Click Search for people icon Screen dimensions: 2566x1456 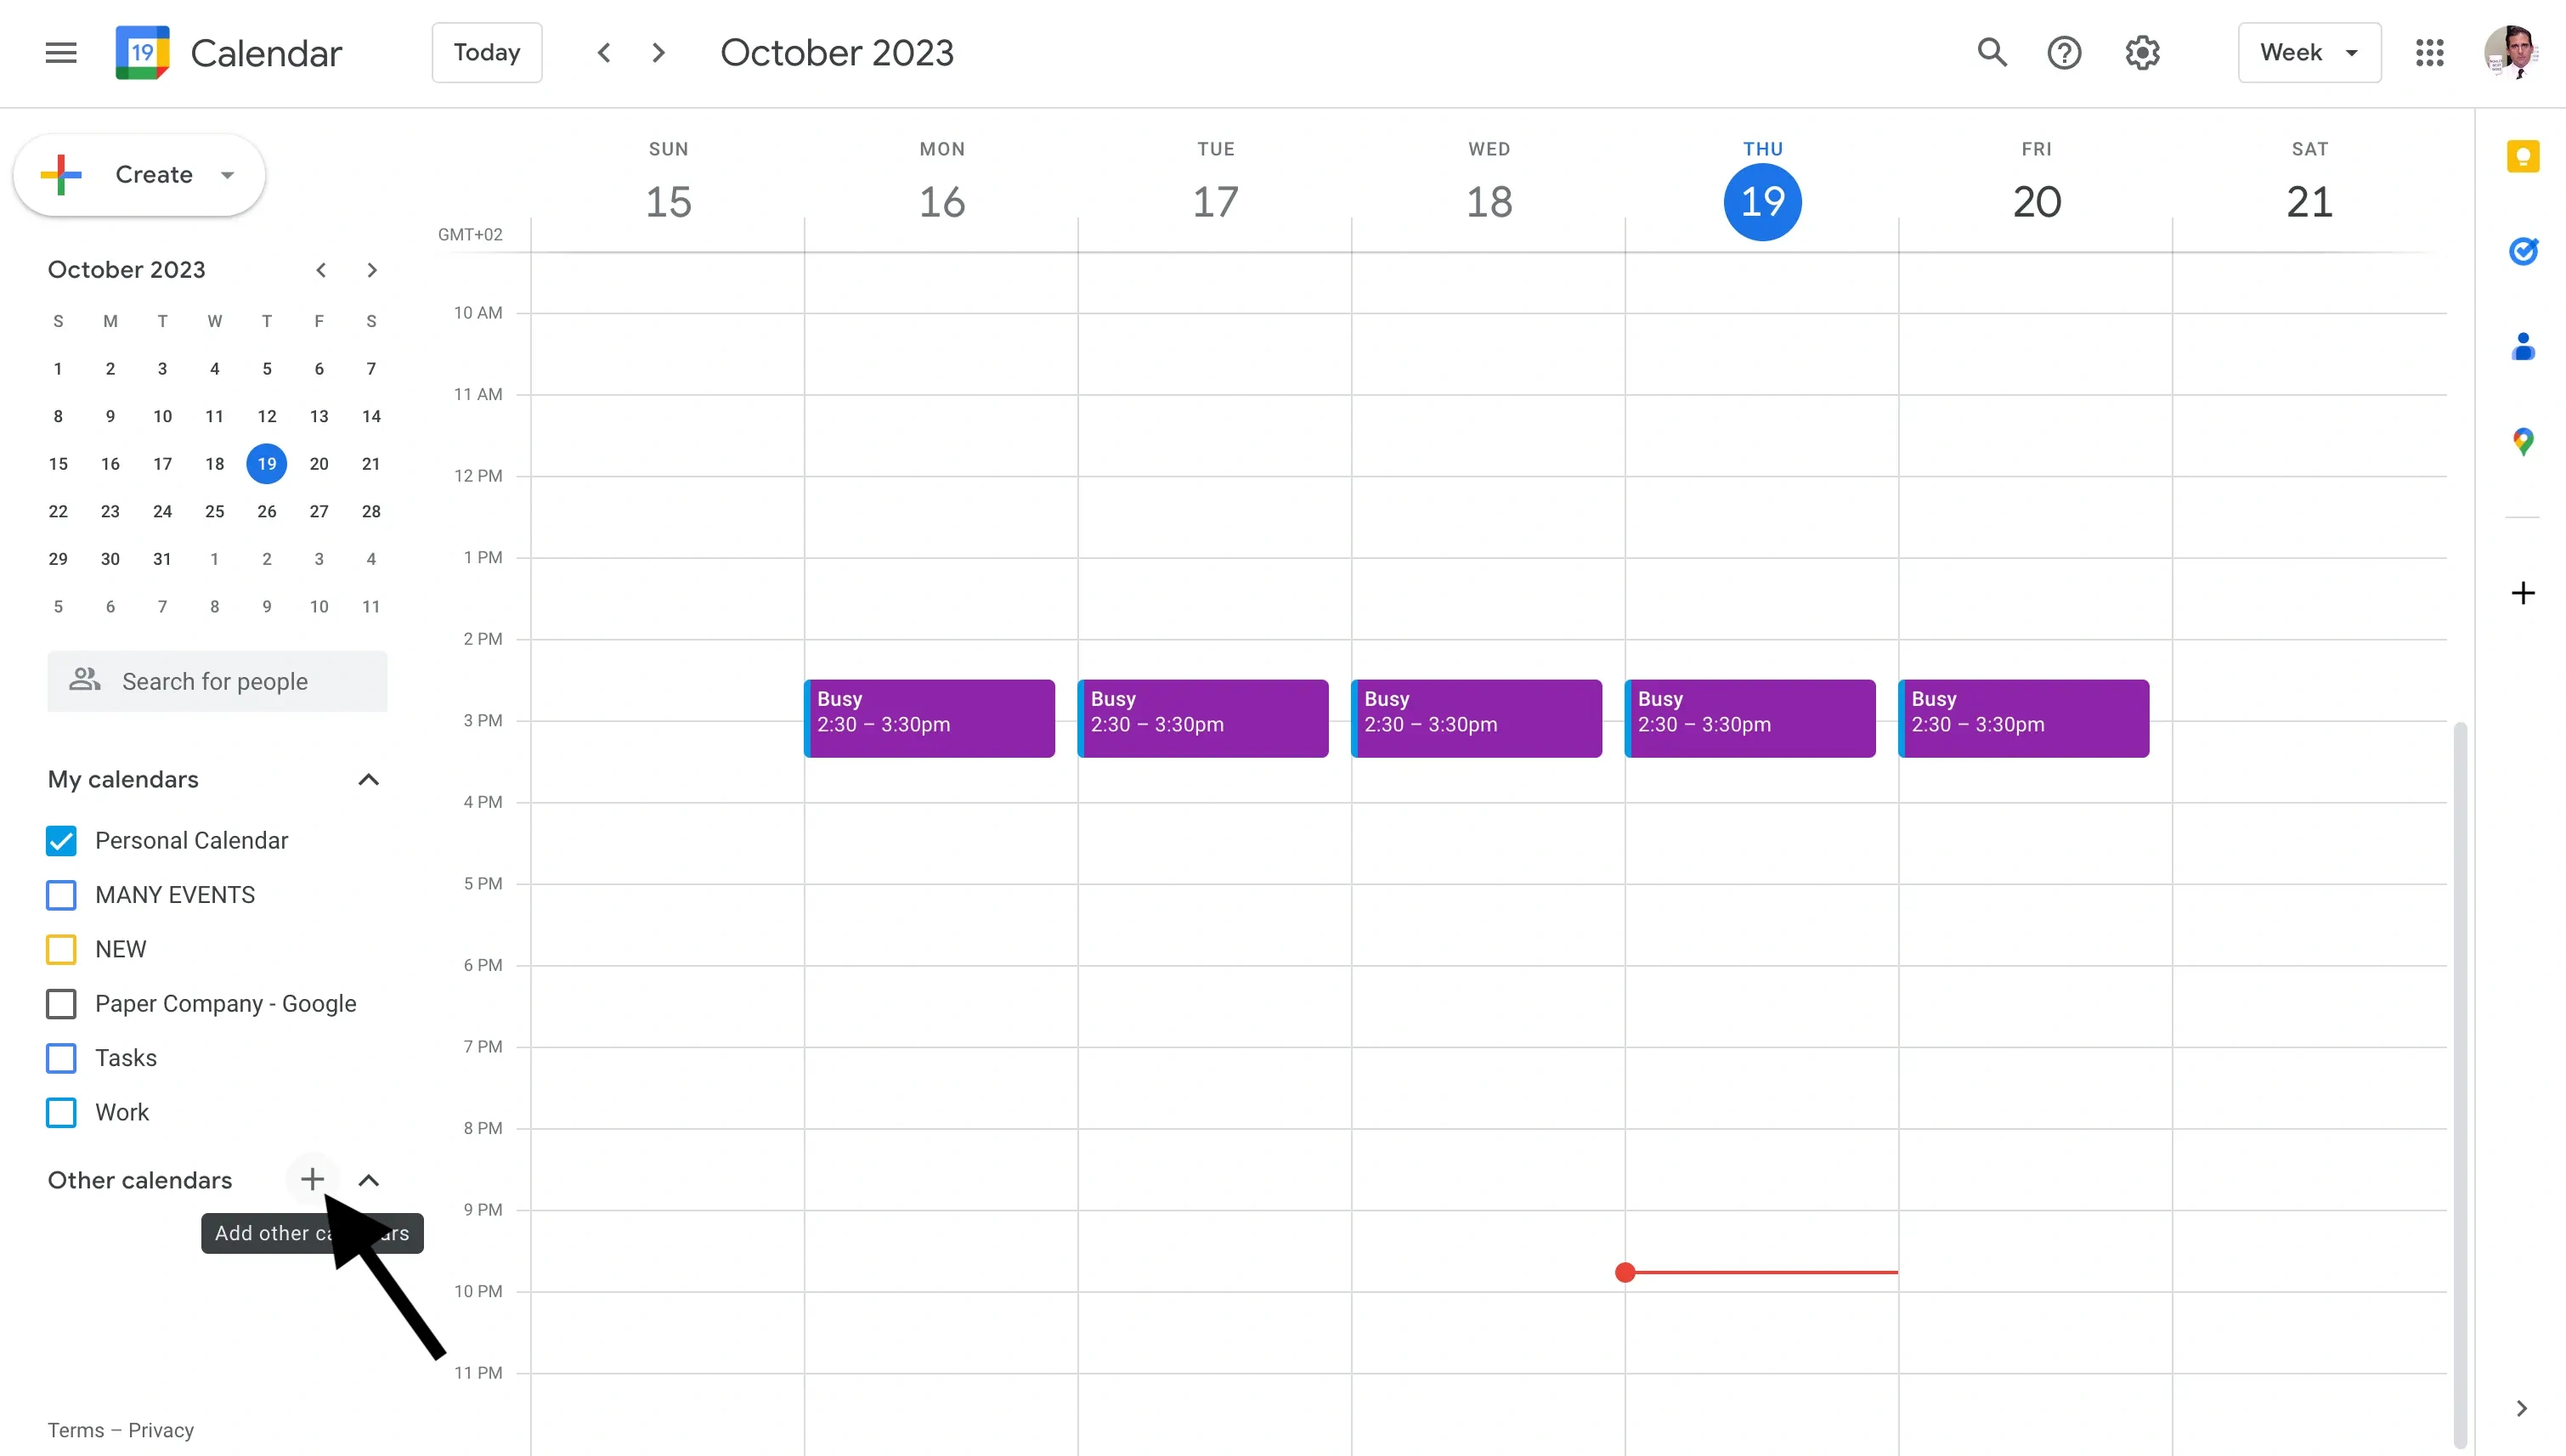82,679
